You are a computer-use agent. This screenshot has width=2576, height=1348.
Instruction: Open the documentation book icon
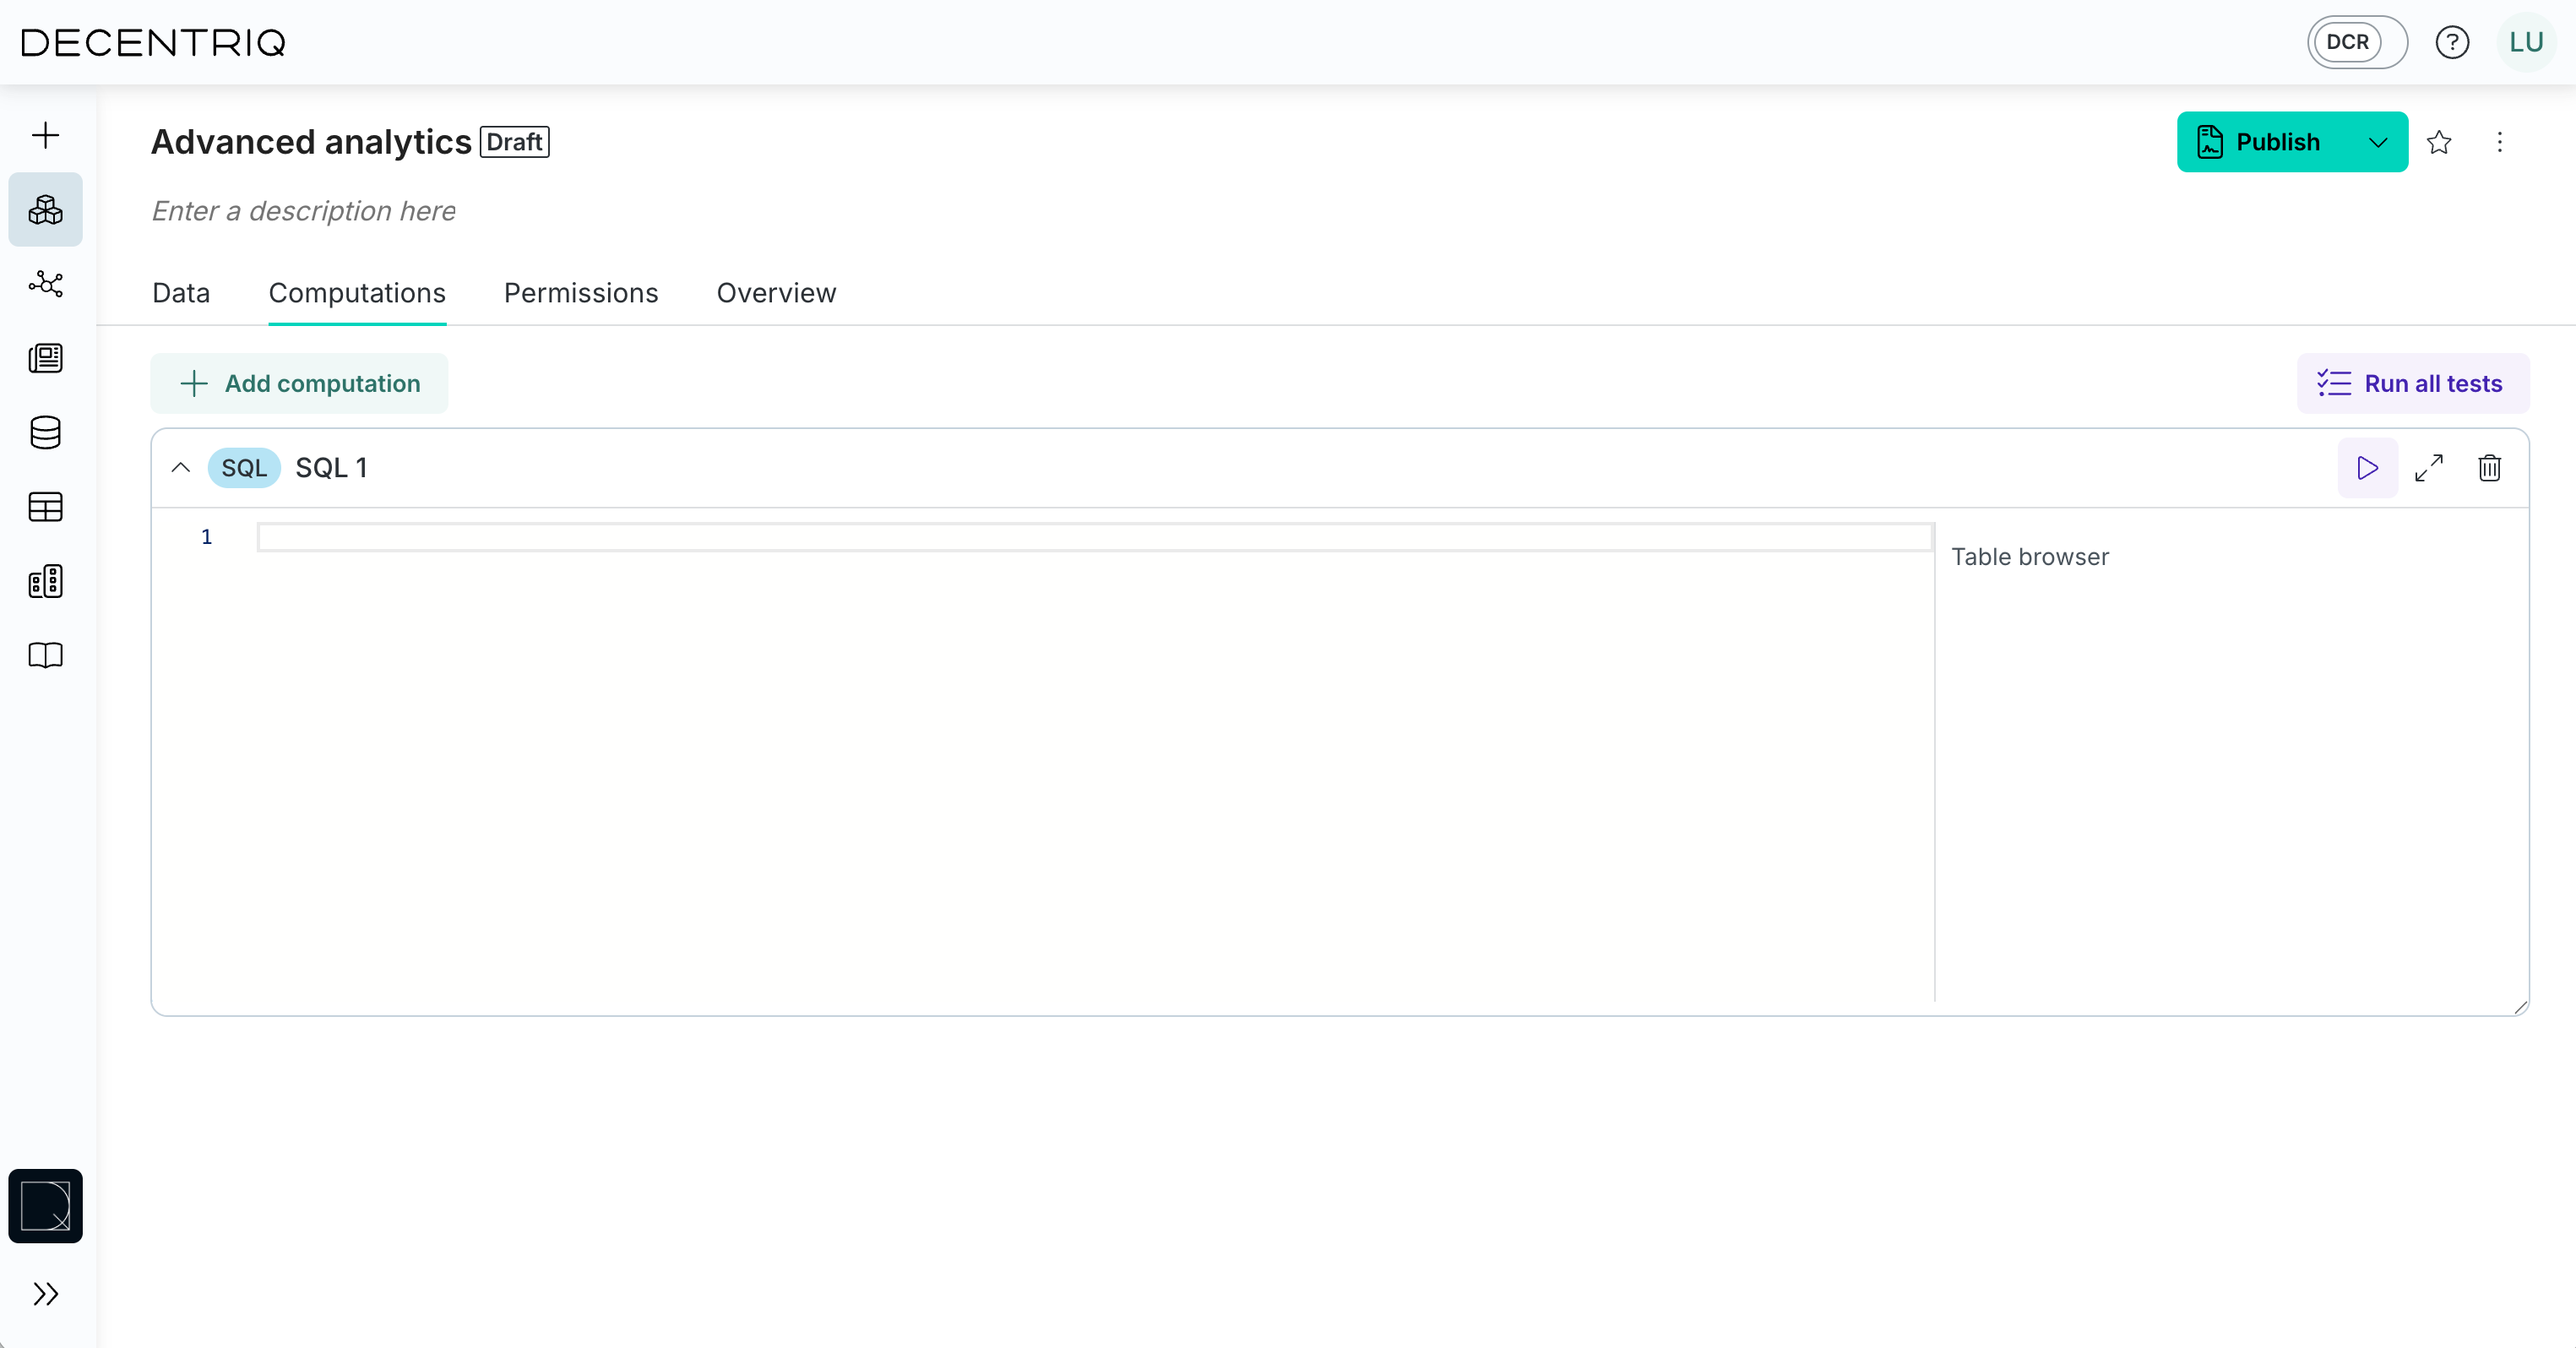[45, 655]
